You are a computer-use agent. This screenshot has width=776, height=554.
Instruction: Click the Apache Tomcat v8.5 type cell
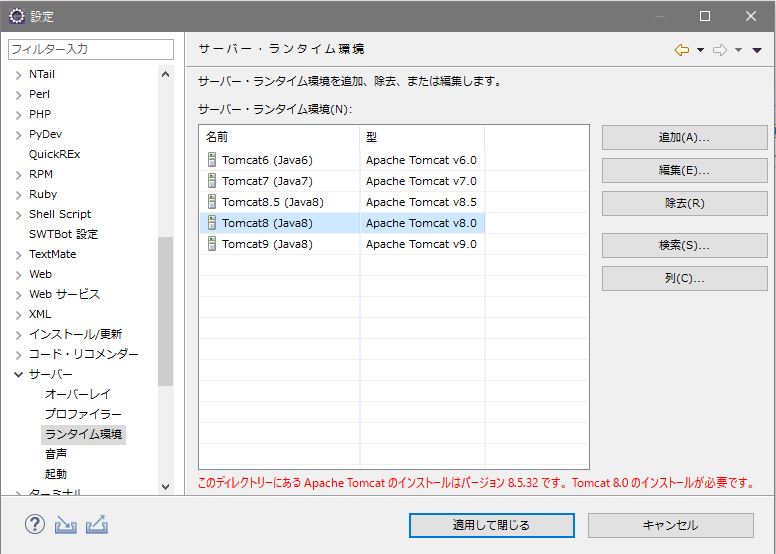point(421,202)
